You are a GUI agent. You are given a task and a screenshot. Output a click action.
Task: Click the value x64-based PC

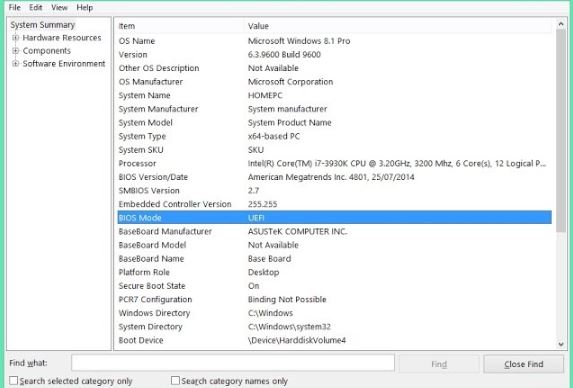coord(274,136)
